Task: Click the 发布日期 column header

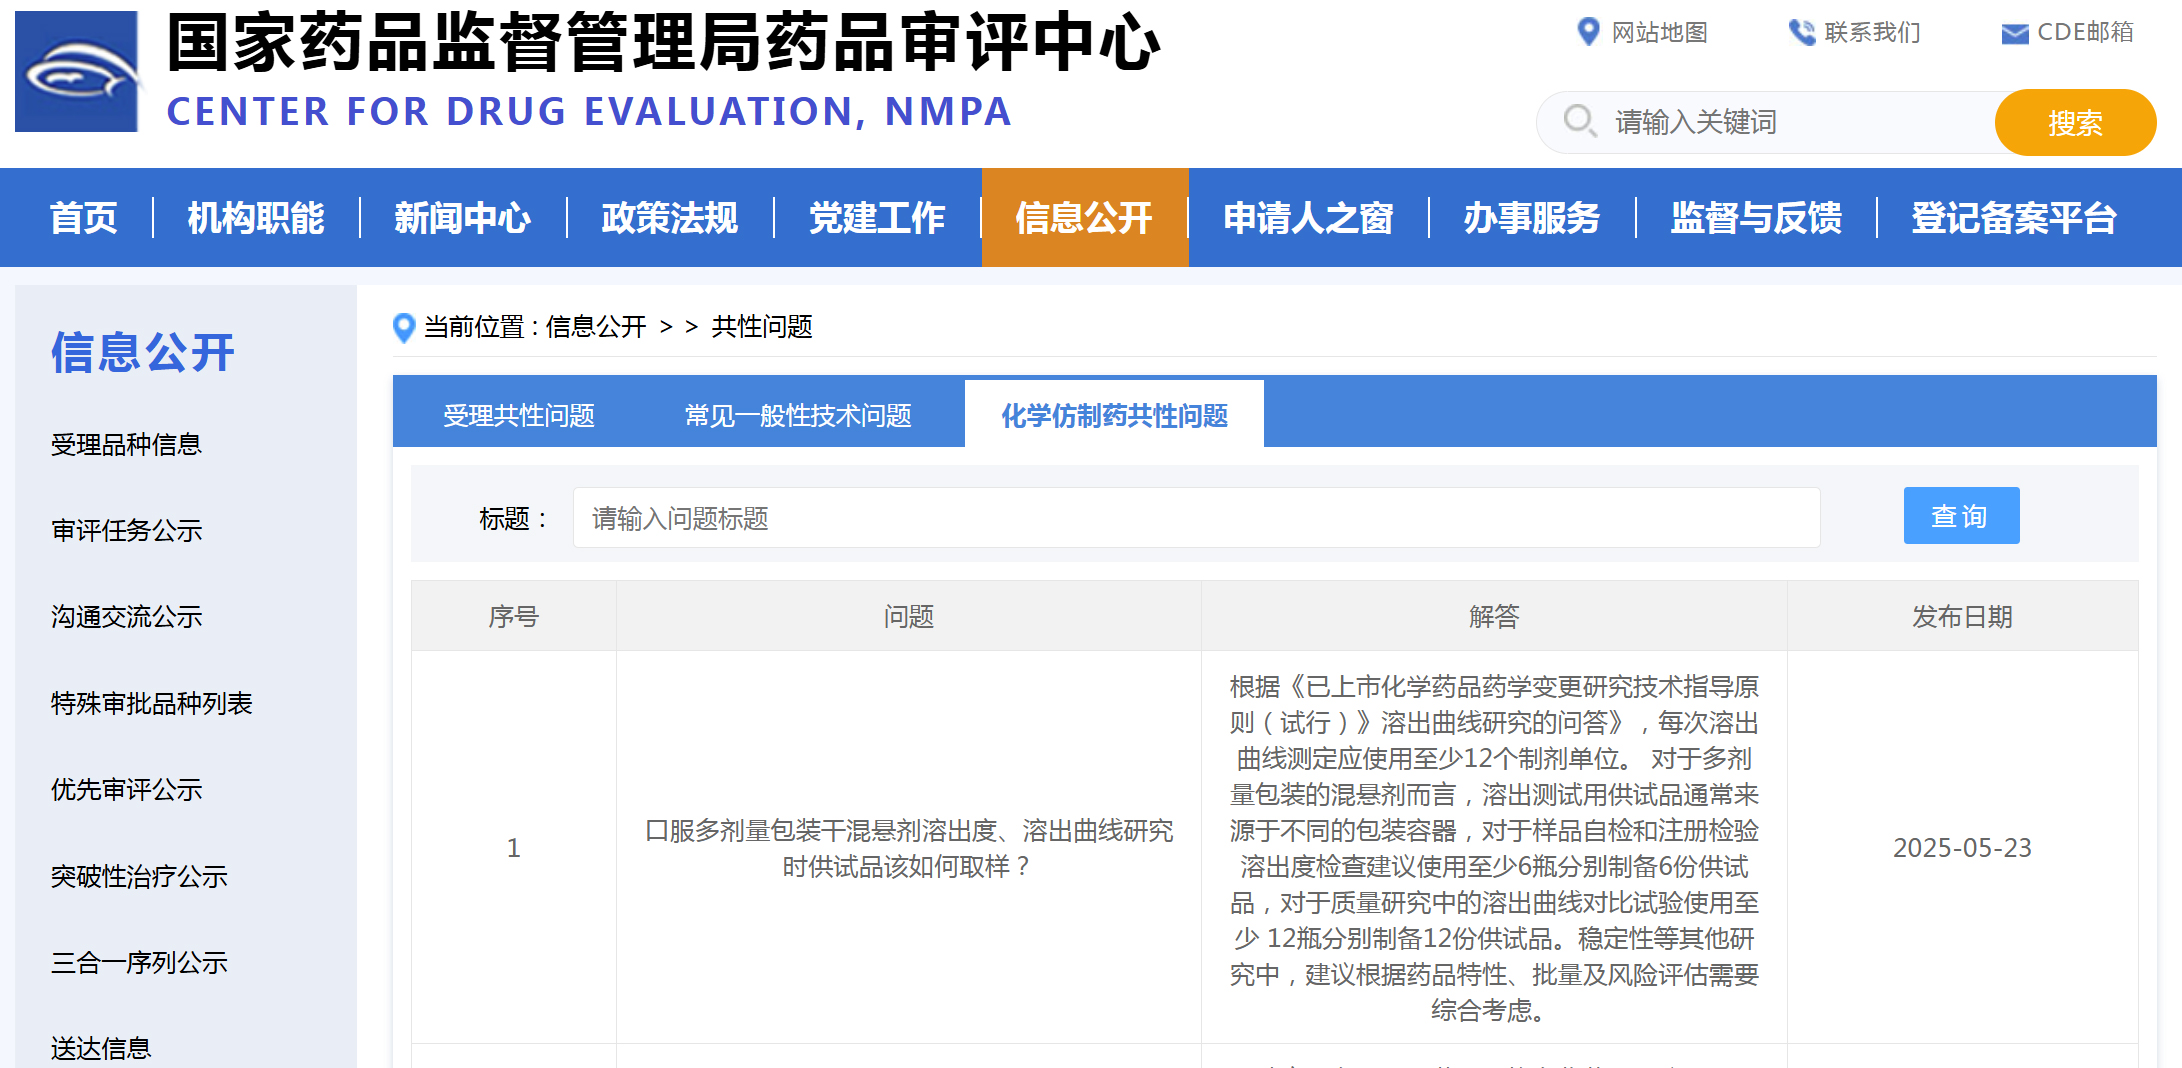Action: (x=1962, y=616)
